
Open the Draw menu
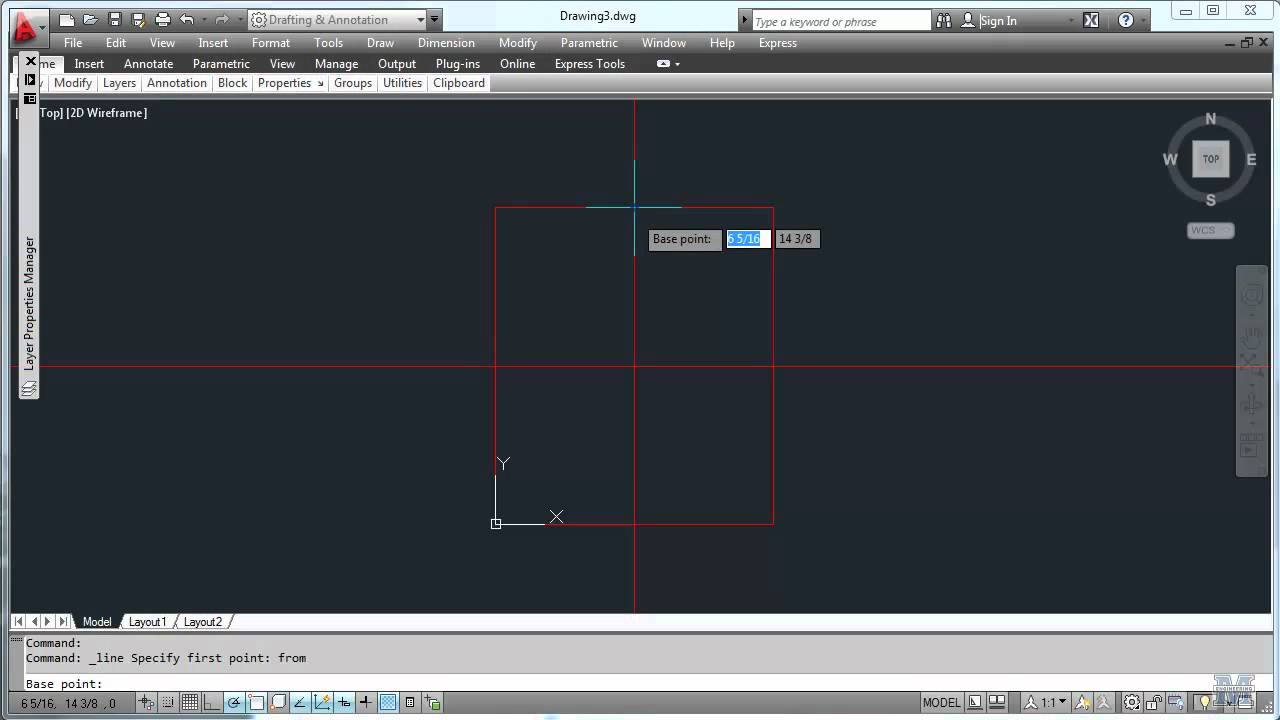(380, 43)
